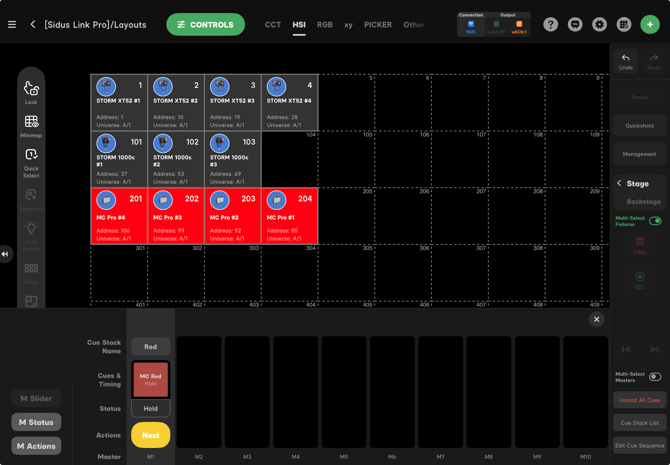Viewport: 670px width, 465px height.
Task: Collapse the Stage panel chevron
Action: (619, 184)
